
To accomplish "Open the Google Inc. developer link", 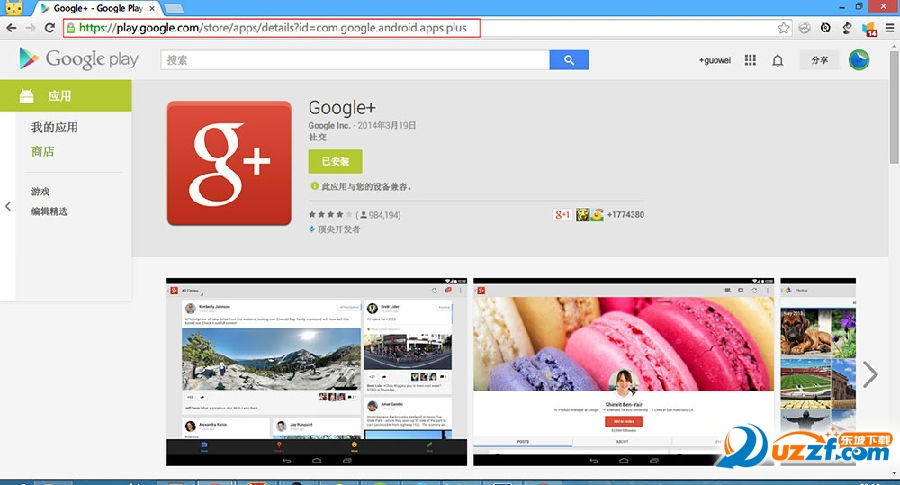I will click(x=329, y=125).
